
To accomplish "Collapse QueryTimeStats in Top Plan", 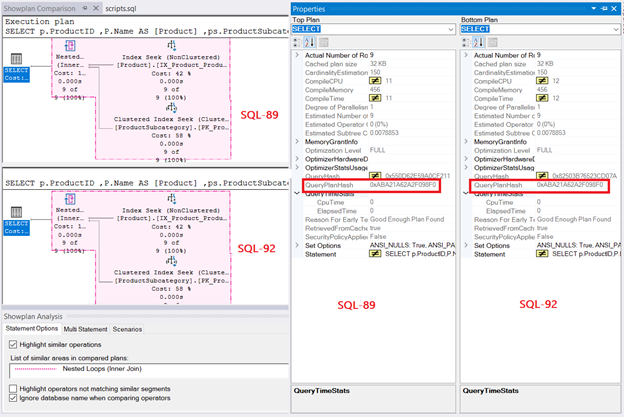I will point(297,193).
